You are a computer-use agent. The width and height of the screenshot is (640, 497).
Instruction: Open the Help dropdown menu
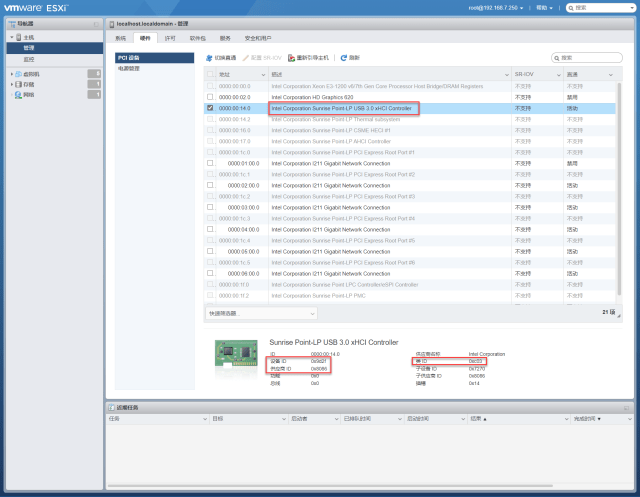coord(544,8)
